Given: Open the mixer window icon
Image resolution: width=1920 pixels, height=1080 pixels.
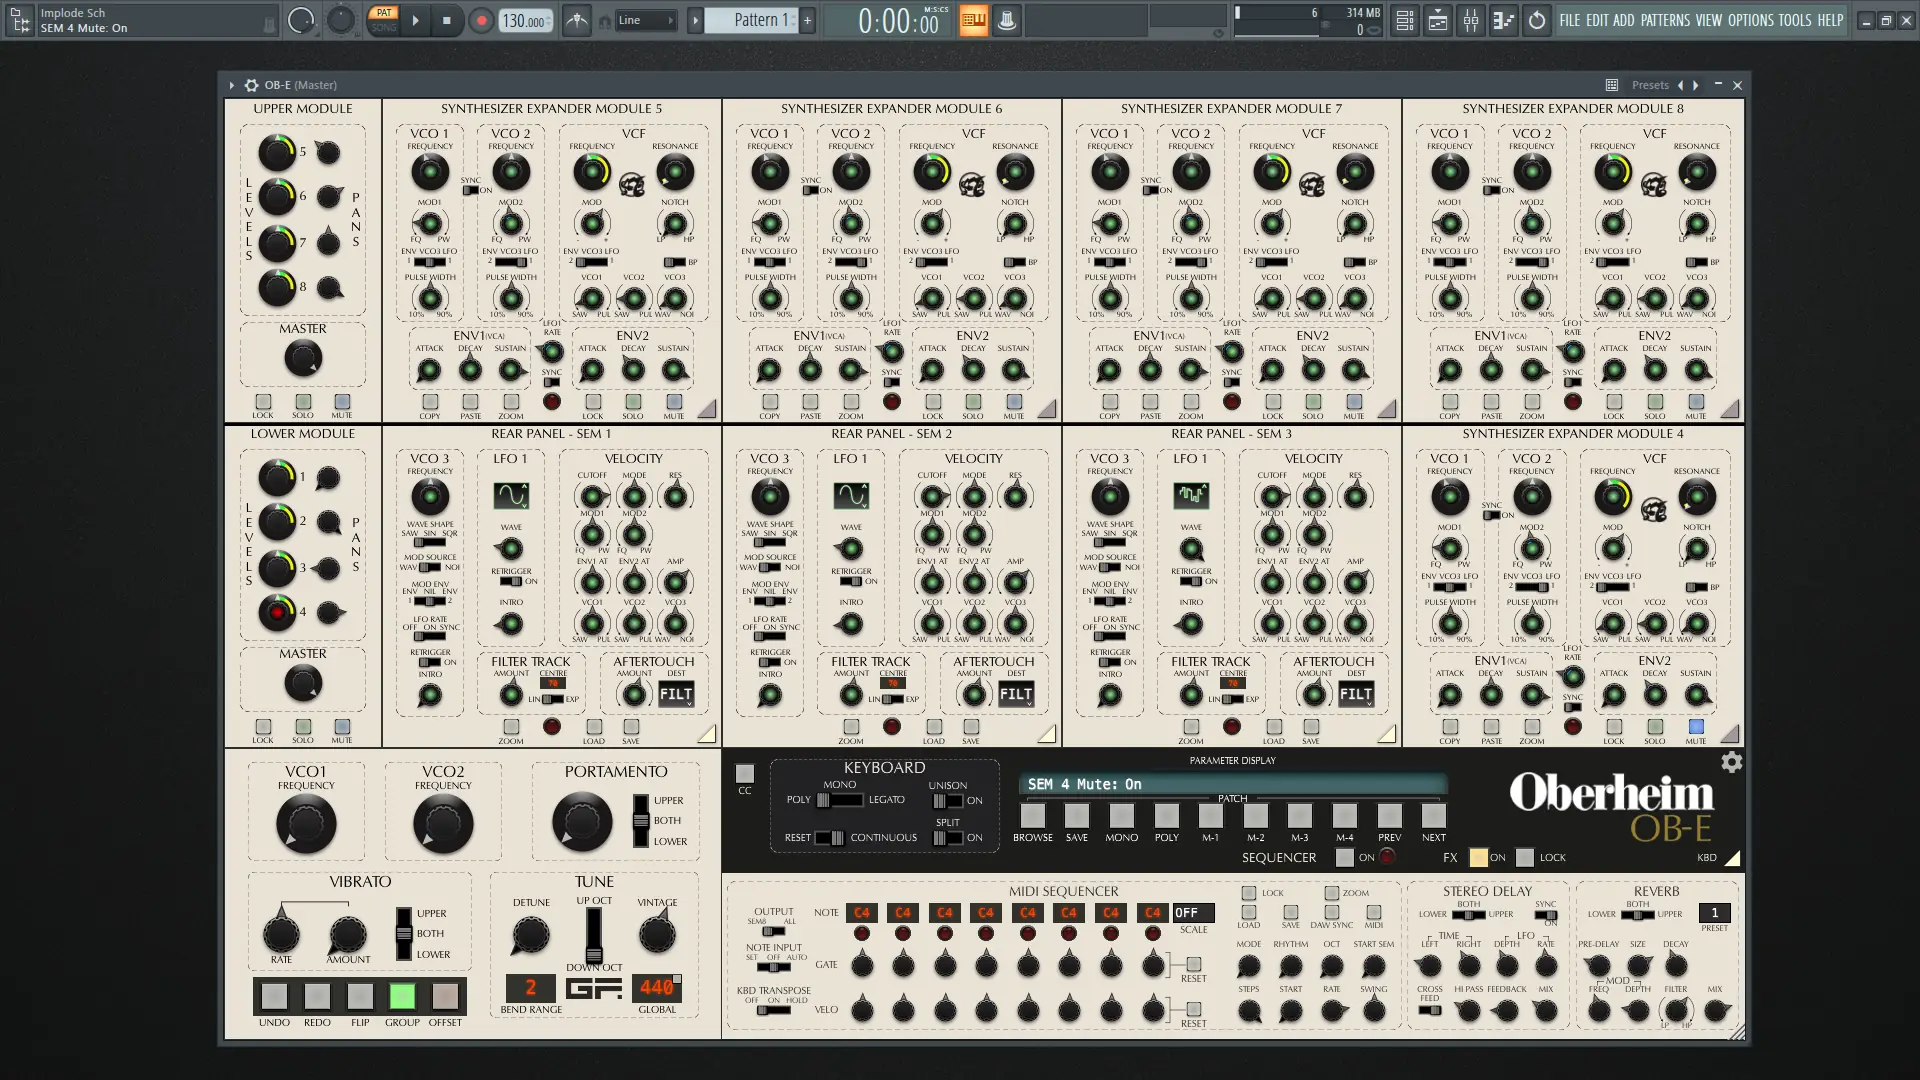Looking at the screenshot, I should pos(1470,20).
